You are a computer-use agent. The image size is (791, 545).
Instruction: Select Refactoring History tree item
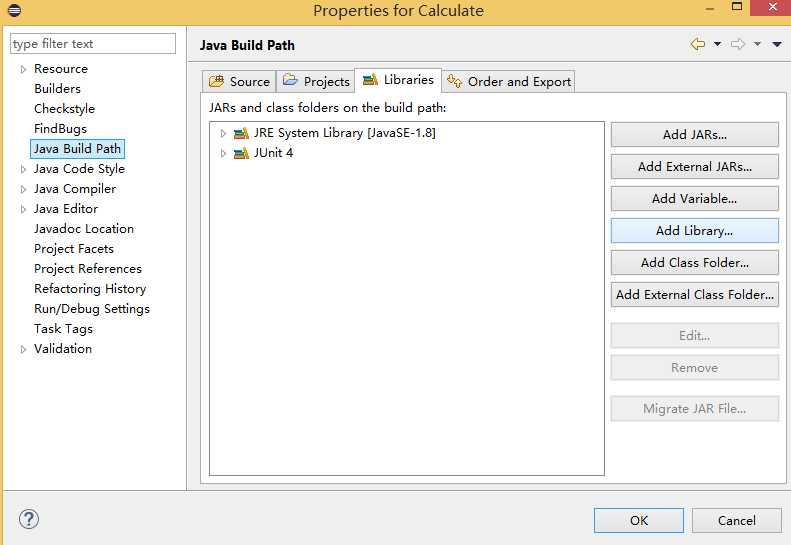[90, 289]
